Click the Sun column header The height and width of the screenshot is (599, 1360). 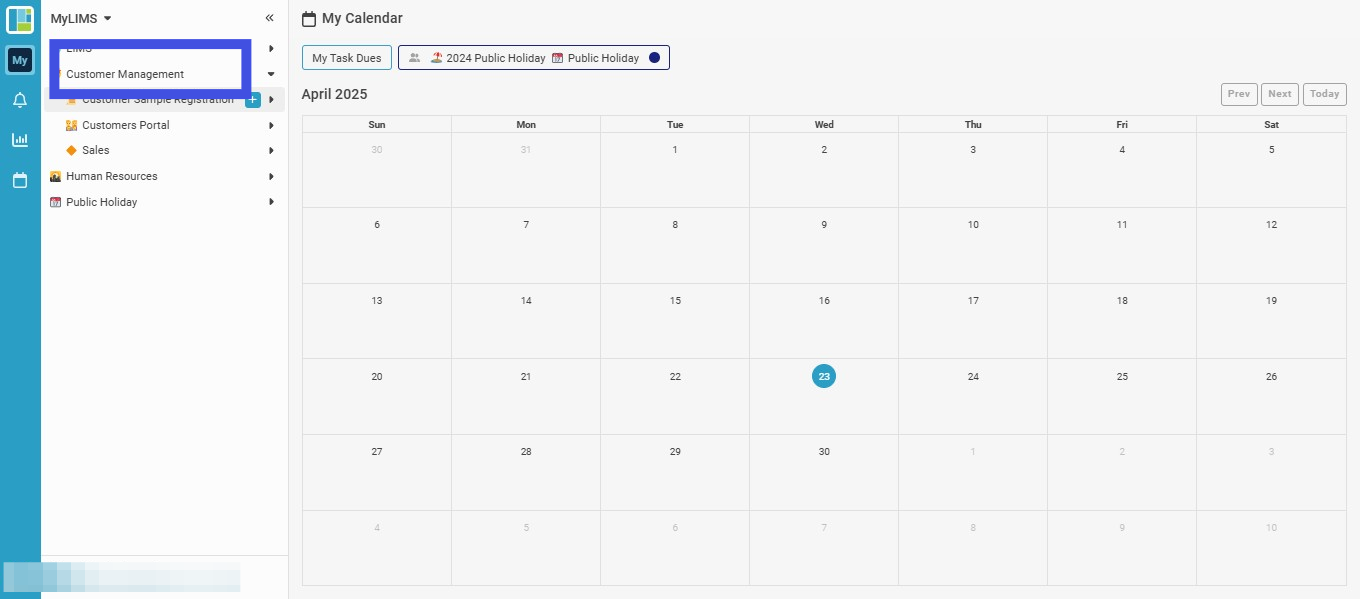coord(377,124)
